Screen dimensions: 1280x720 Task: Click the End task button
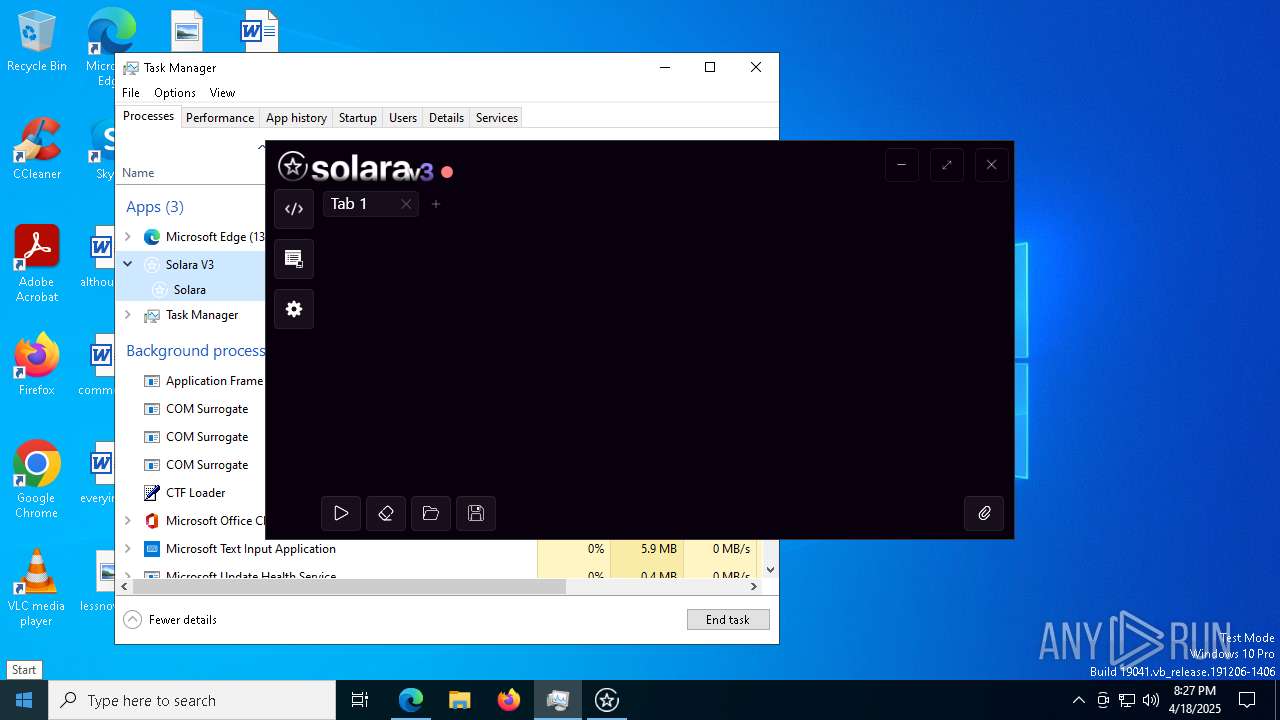tap(728, 619)
